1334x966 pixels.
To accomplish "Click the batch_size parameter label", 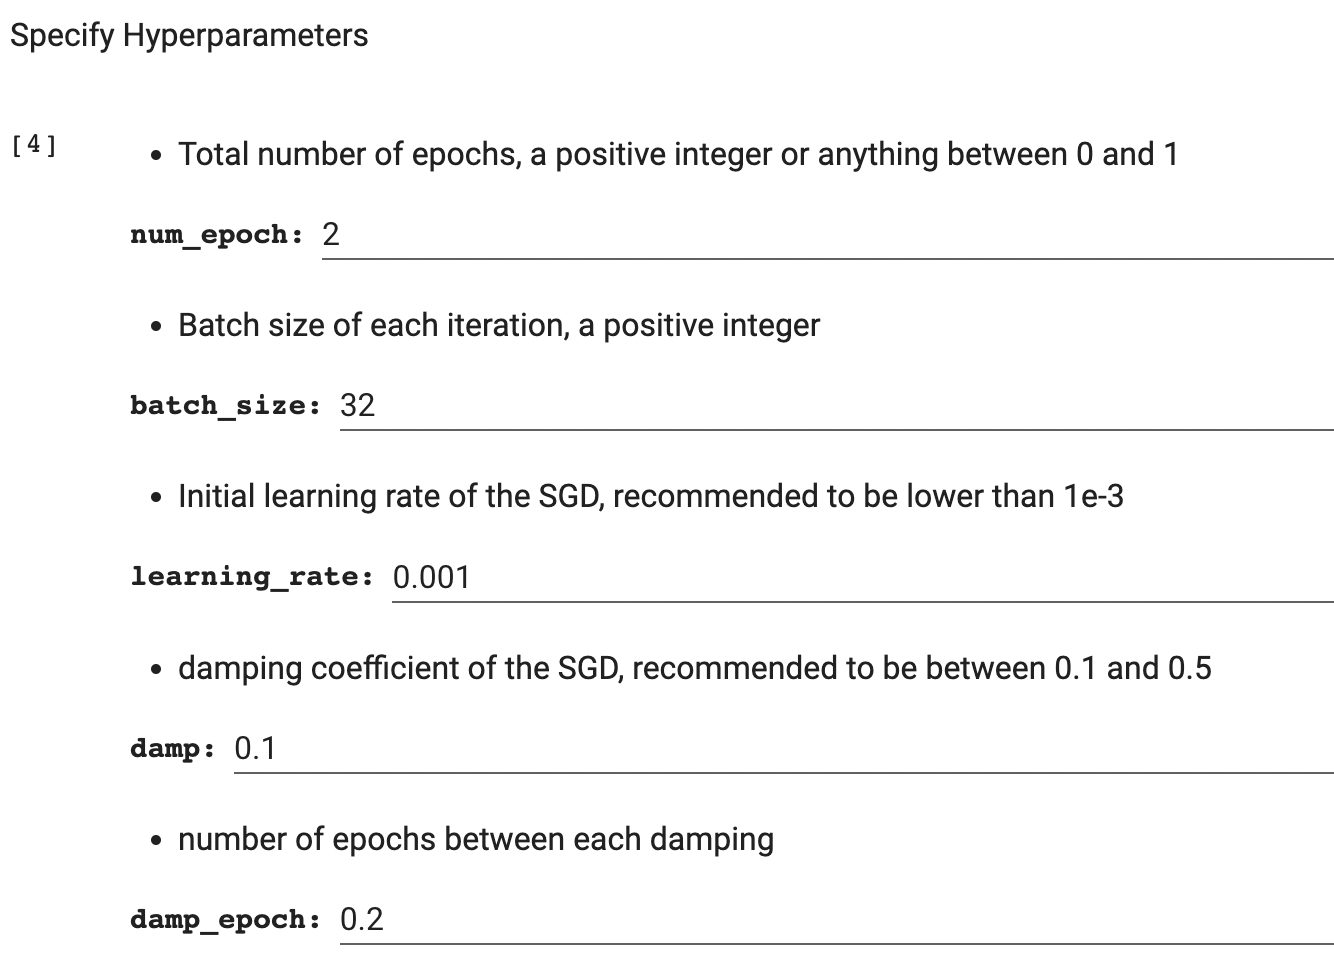I will click(226, 406).
